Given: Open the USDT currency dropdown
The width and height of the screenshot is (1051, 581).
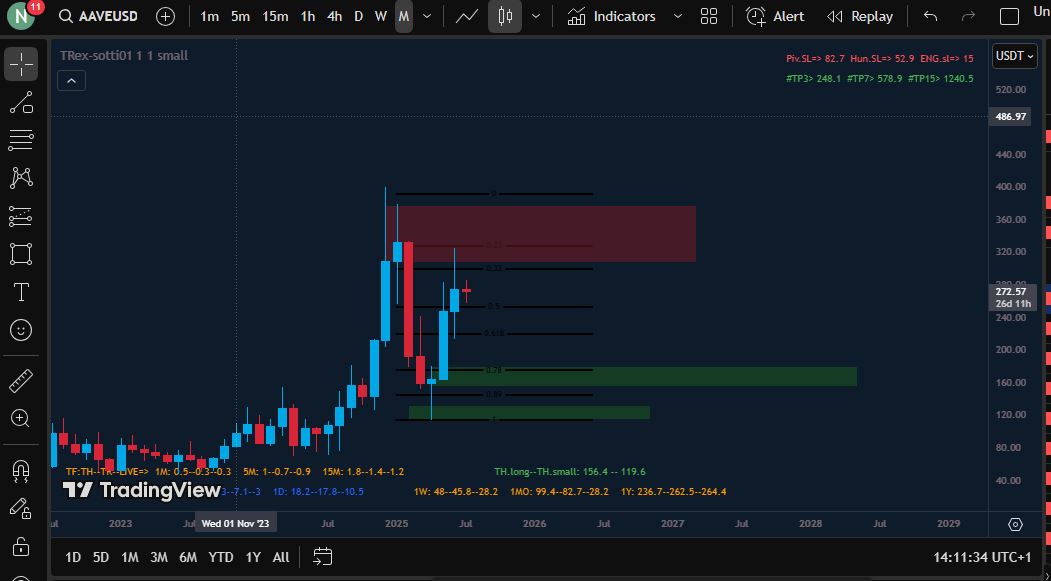Looking at the screenshot, I should click(1014, 56).
